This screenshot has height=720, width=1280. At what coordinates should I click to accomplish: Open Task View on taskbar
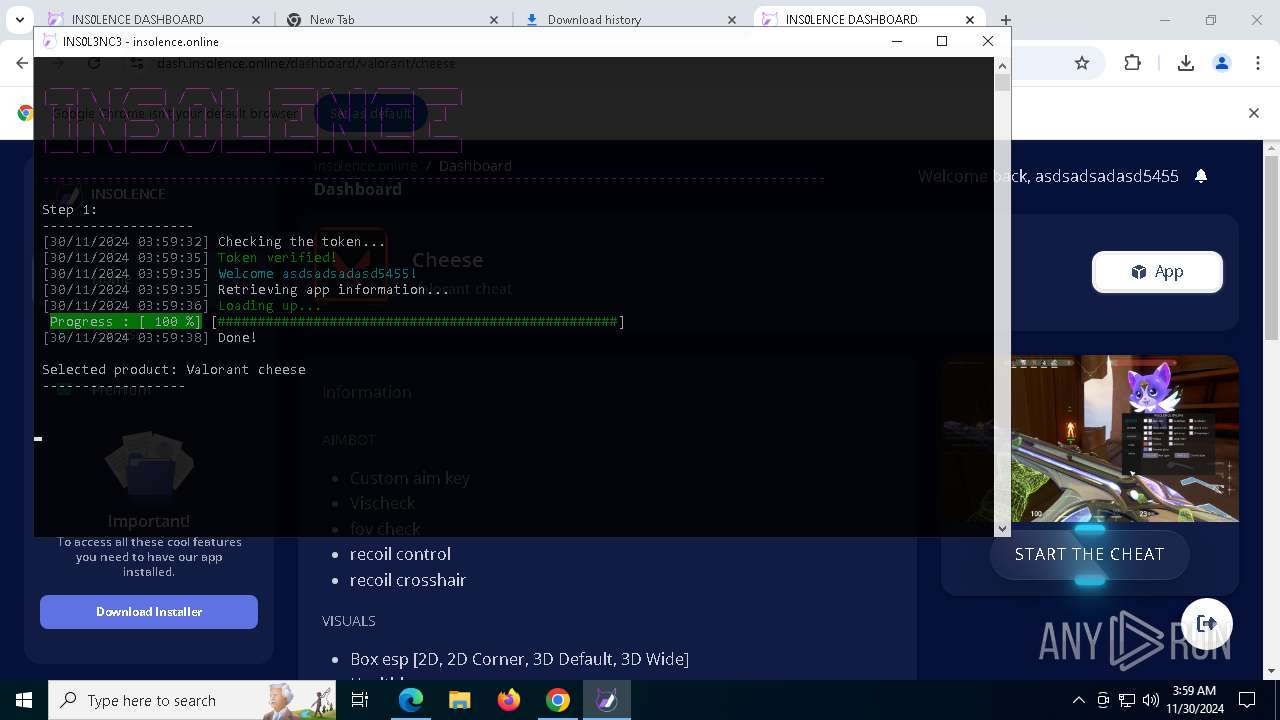click(360, 700)
